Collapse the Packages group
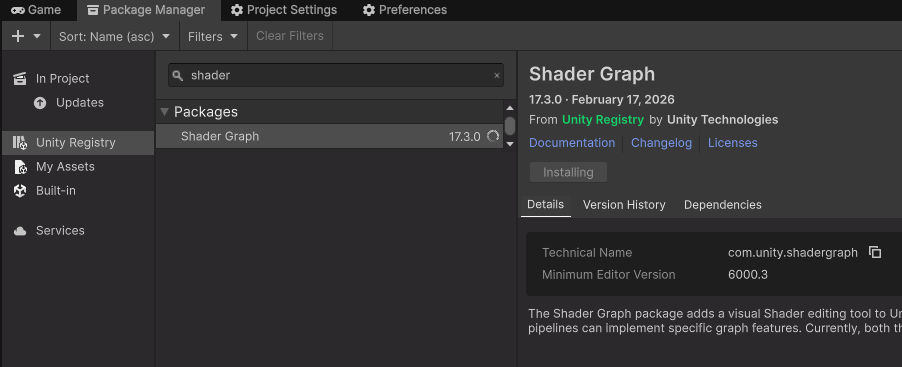The width and height of the screenshot is (902, 367). pyautogui.click(x=165, y=112)
